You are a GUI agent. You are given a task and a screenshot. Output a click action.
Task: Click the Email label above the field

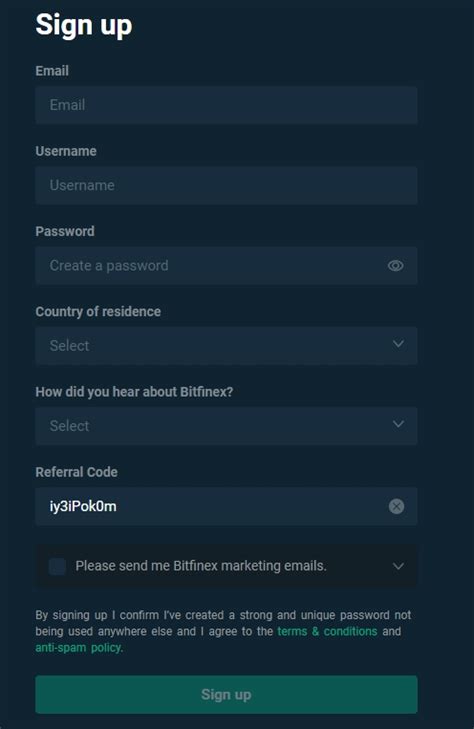point(52,71)
